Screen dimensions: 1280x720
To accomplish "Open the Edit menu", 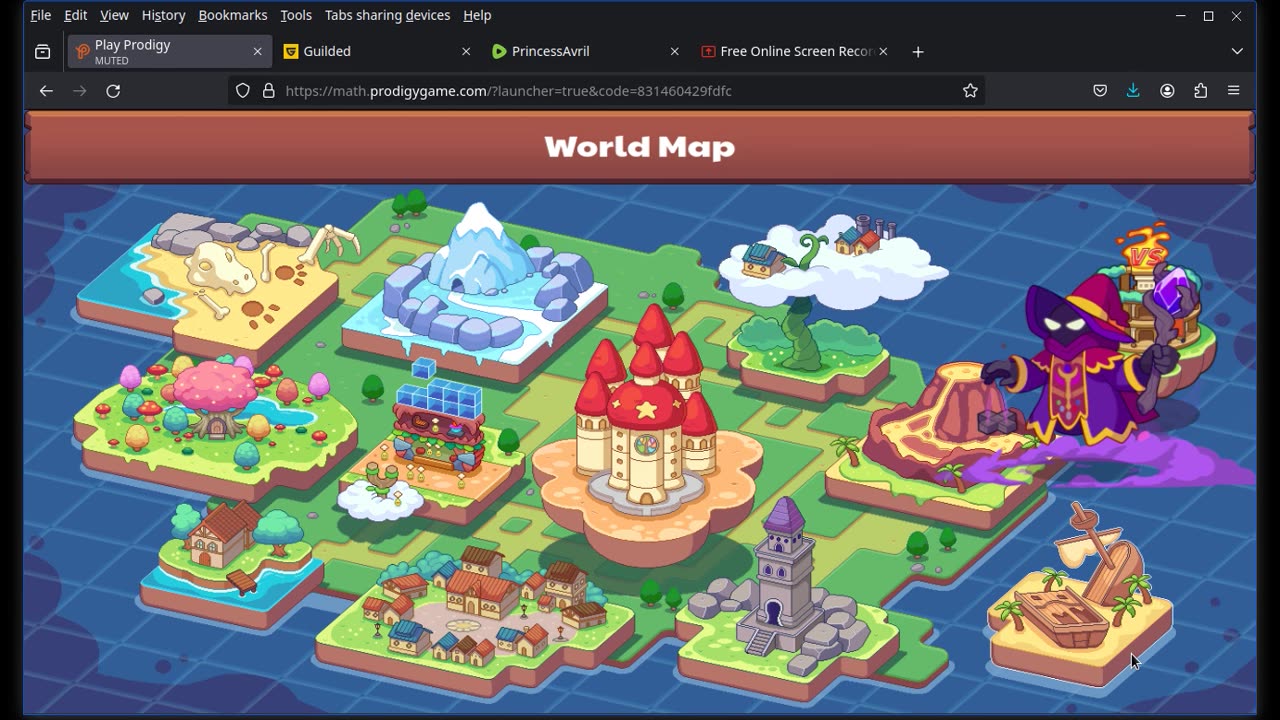I will (76, 15).
